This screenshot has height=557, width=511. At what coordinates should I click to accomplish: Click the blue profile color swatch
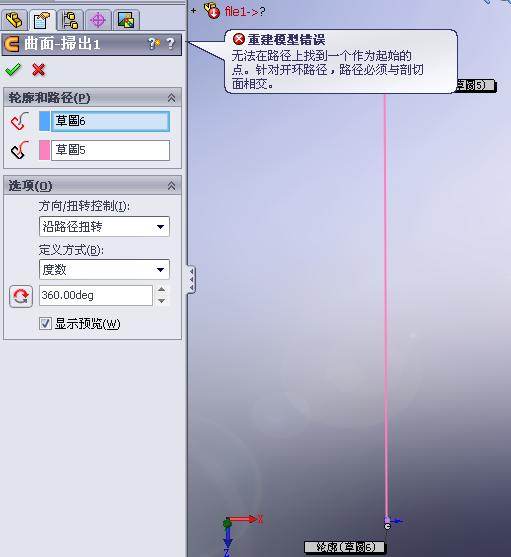[44, 121]
